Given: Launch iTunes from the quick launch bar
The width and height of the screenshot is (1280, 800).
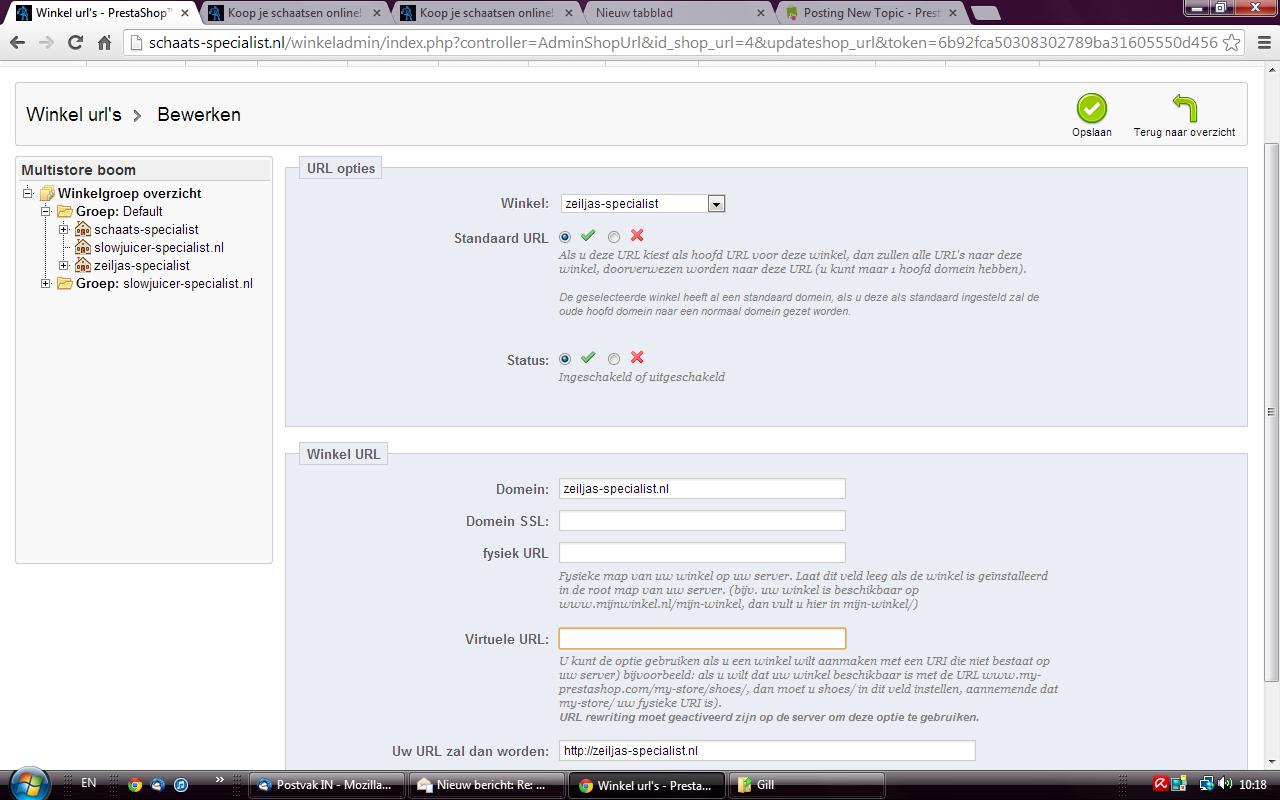Looking at the screenshot, I should pyautogui.click(x=181, y=785).
